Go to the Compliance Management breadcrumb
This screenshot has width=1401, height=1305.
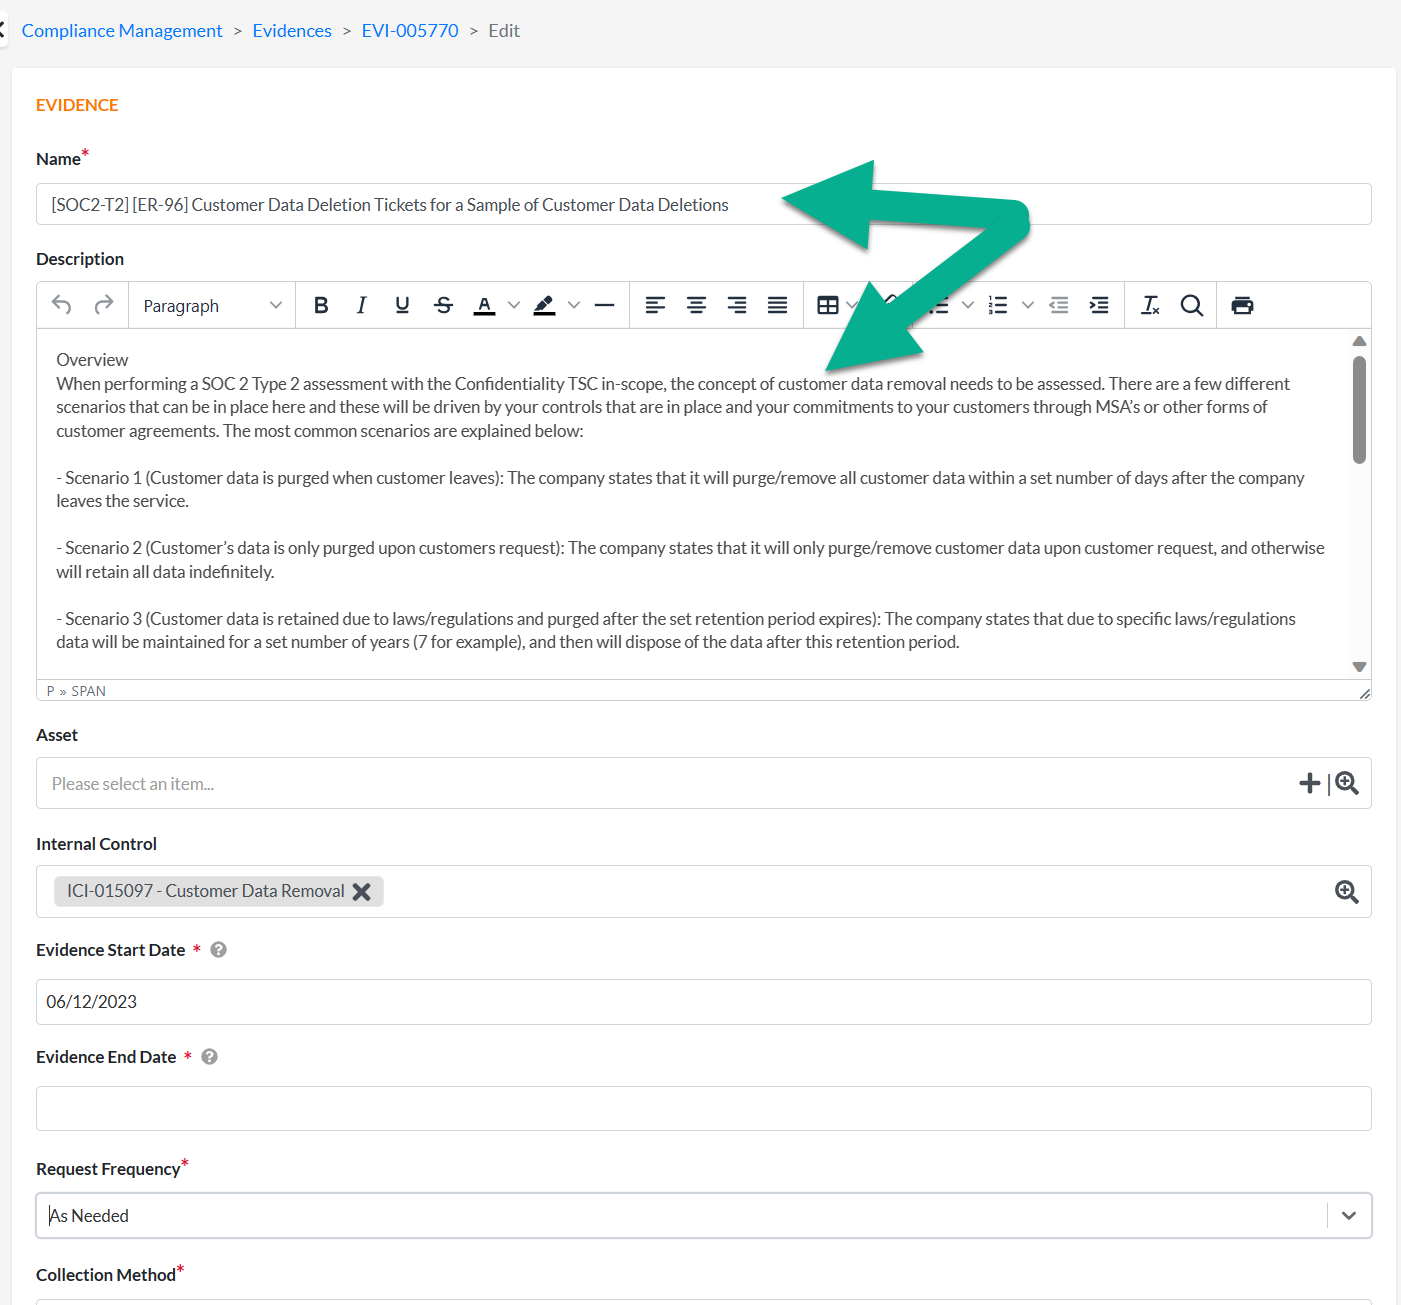tap(122, 31)
